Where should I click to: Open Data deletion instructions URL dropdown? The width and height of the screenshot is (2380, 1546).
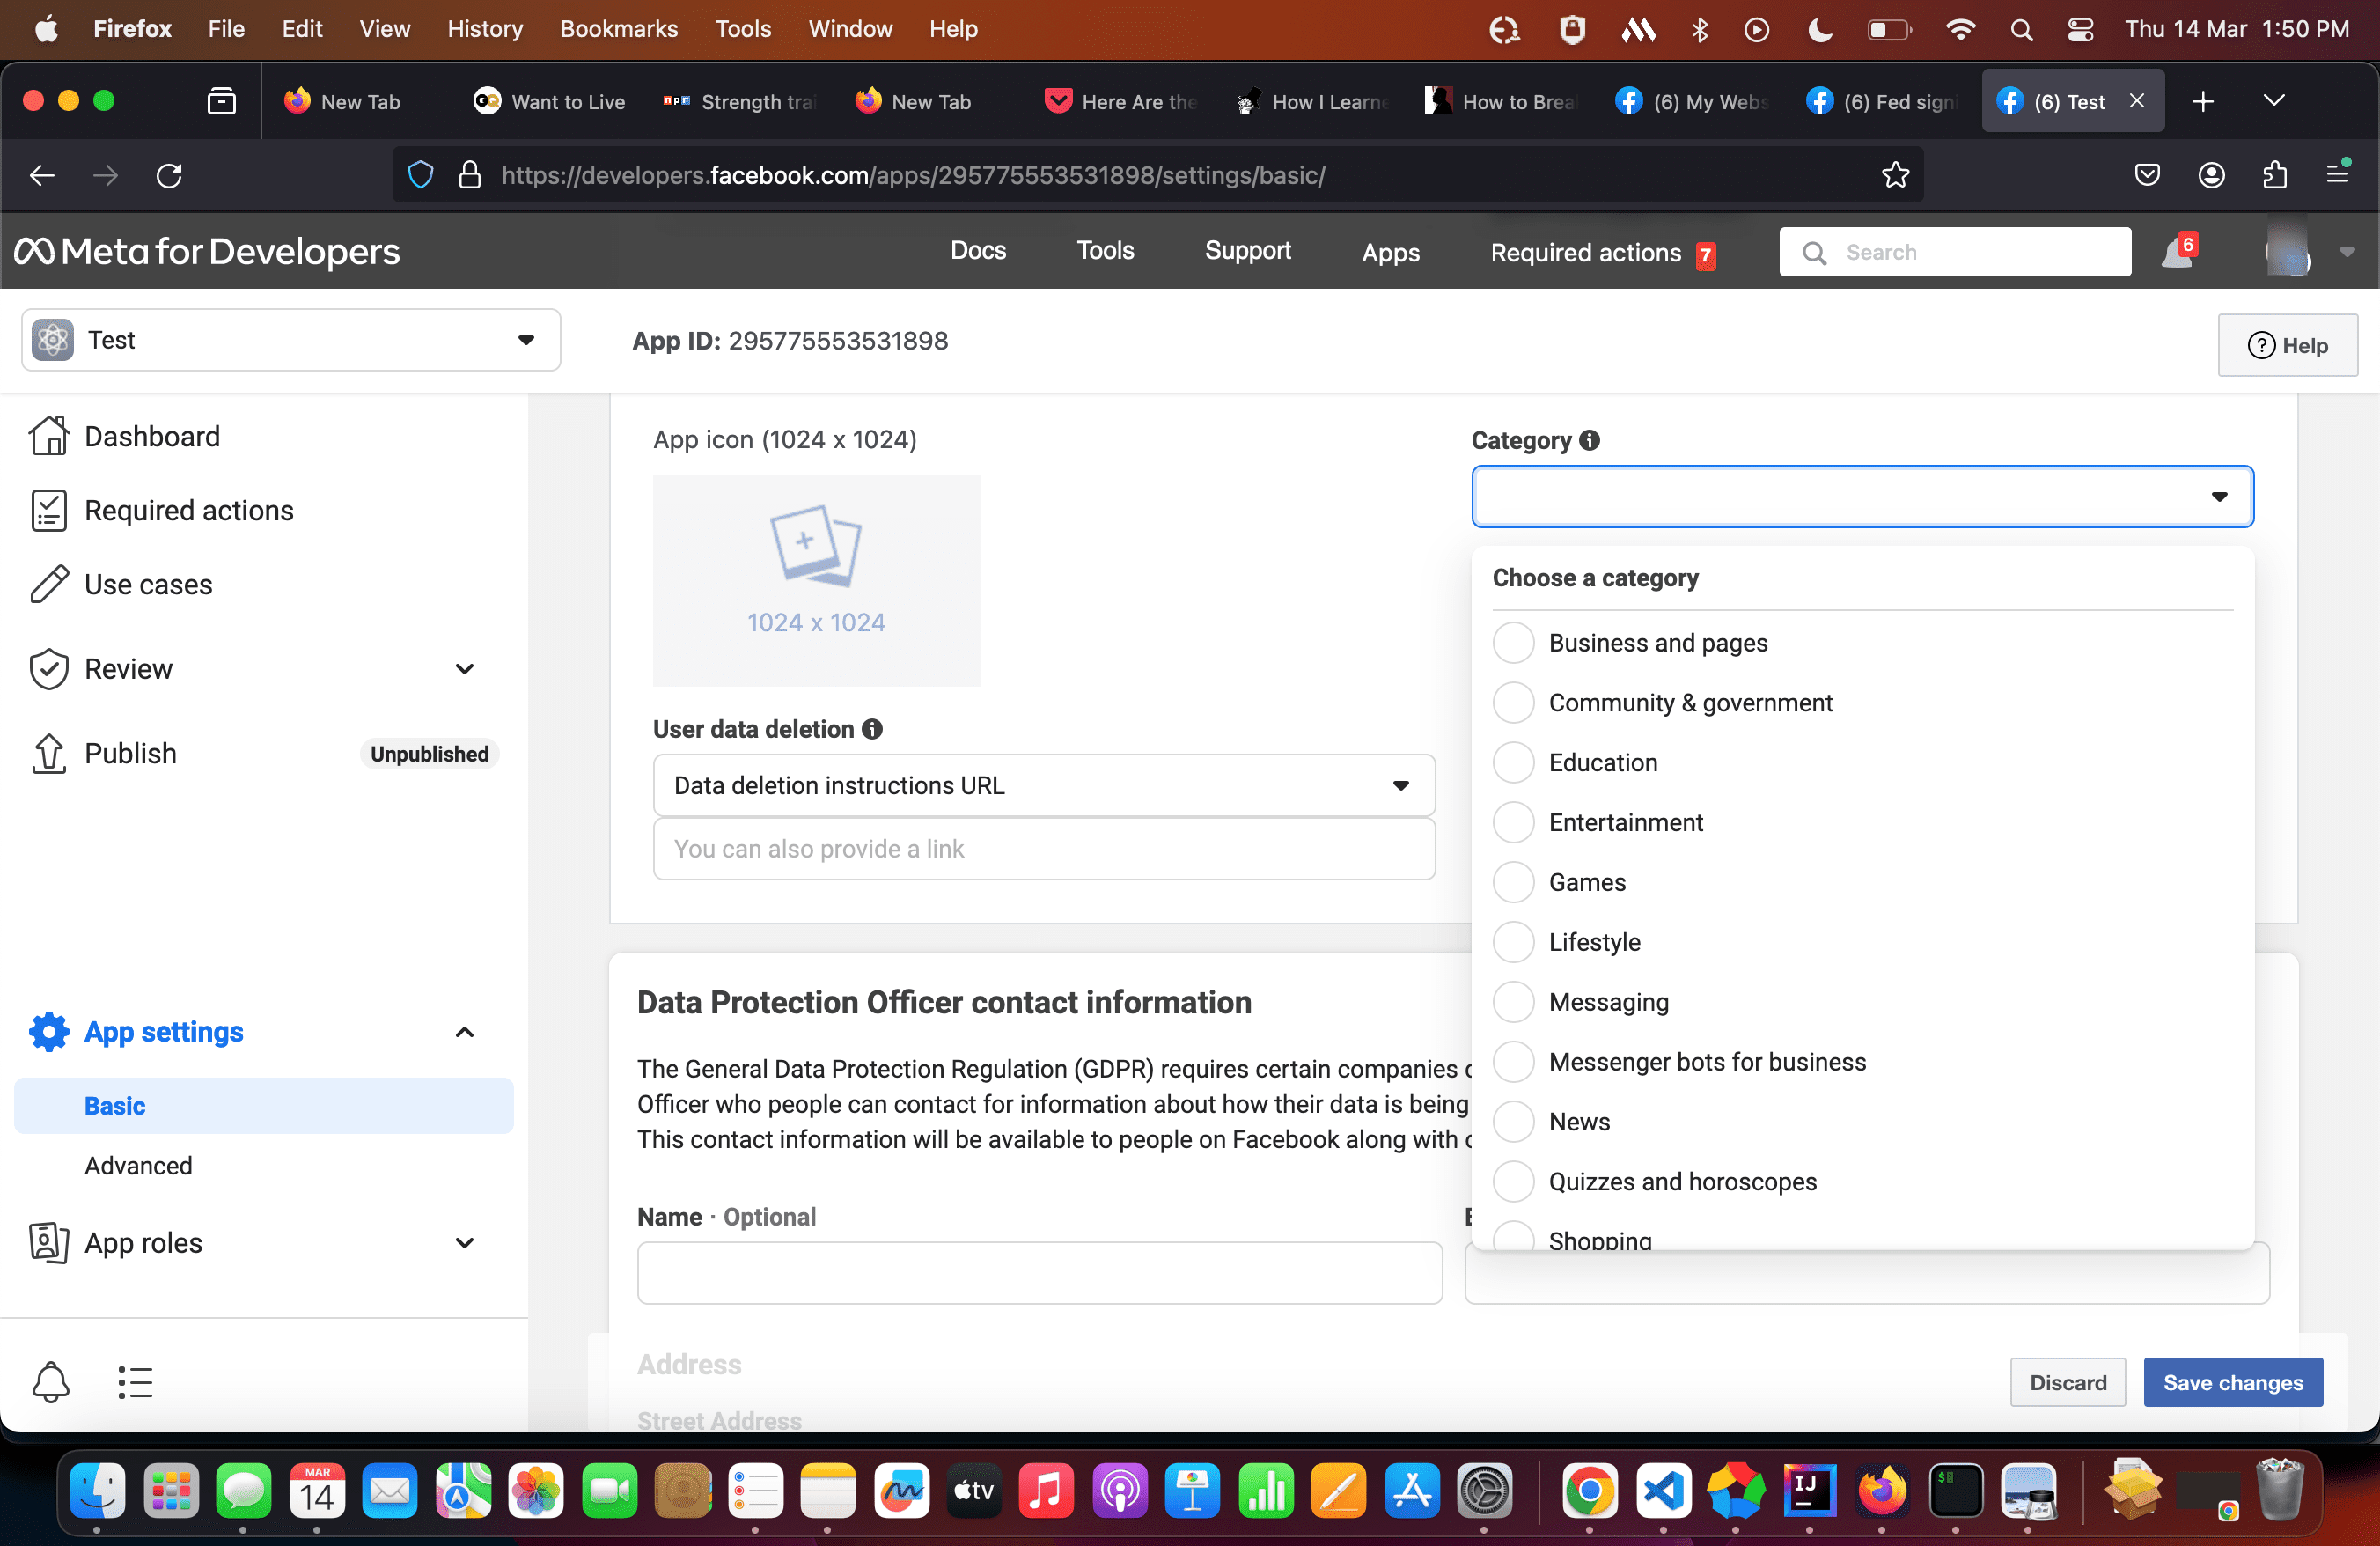1043,785
